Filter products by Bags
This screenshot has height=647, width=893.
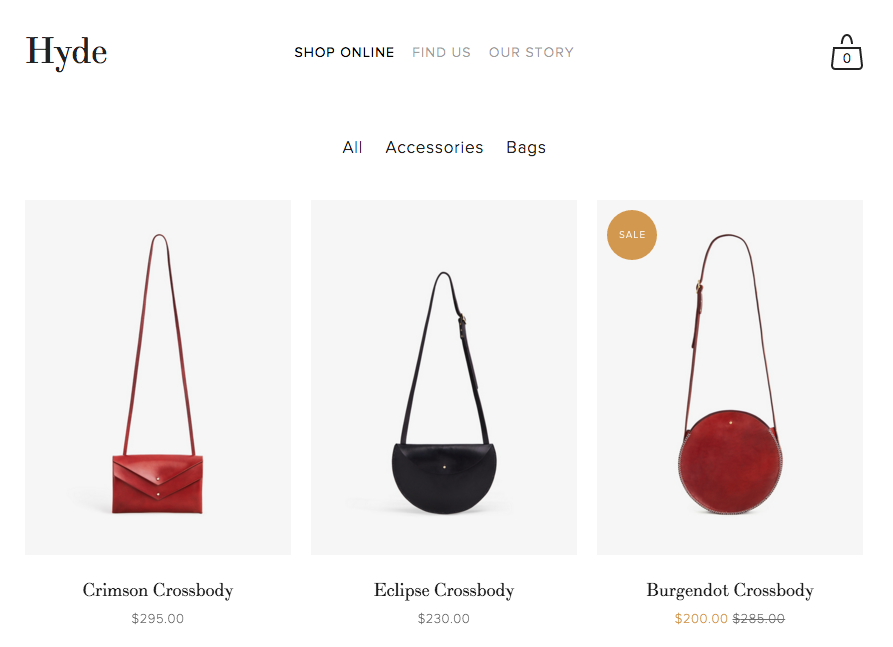[526, 148]
